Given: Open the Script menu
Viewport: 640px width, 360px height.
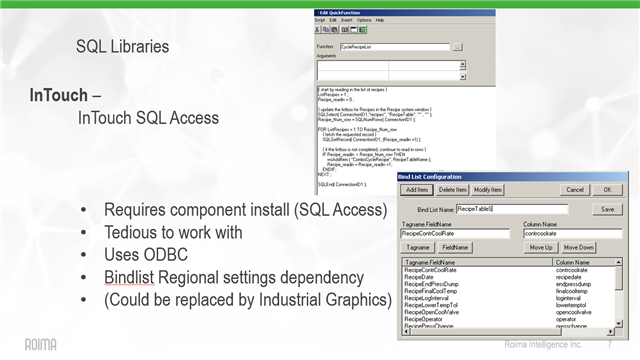Looking at the screenshot, I should click(320, 20).
